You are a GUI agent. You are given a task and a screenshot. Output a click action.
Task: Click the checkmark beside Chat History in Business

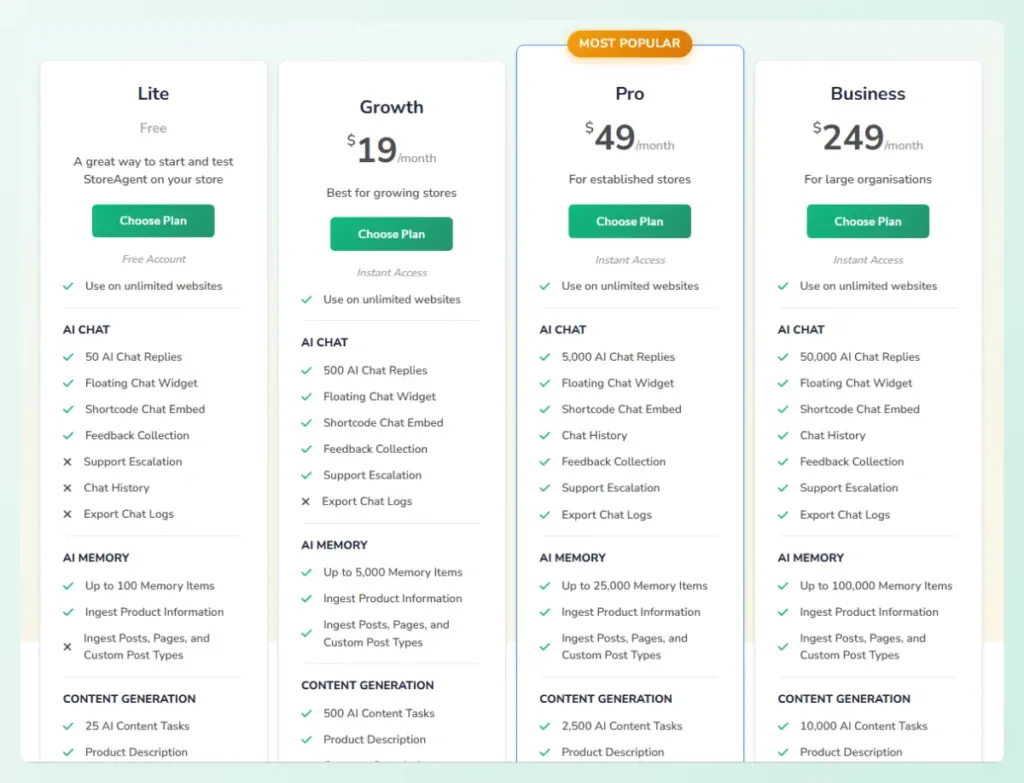(783, 436)
